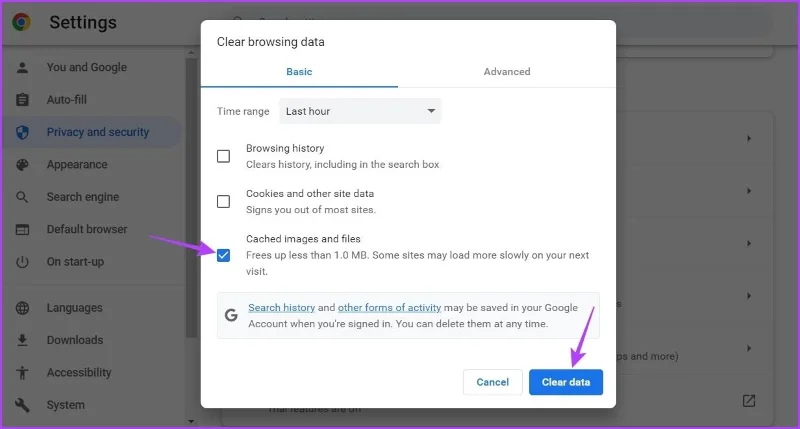Switch to the Basic tab
The height and width of the screenshot is (429, 800).
[x=299, y=72]
